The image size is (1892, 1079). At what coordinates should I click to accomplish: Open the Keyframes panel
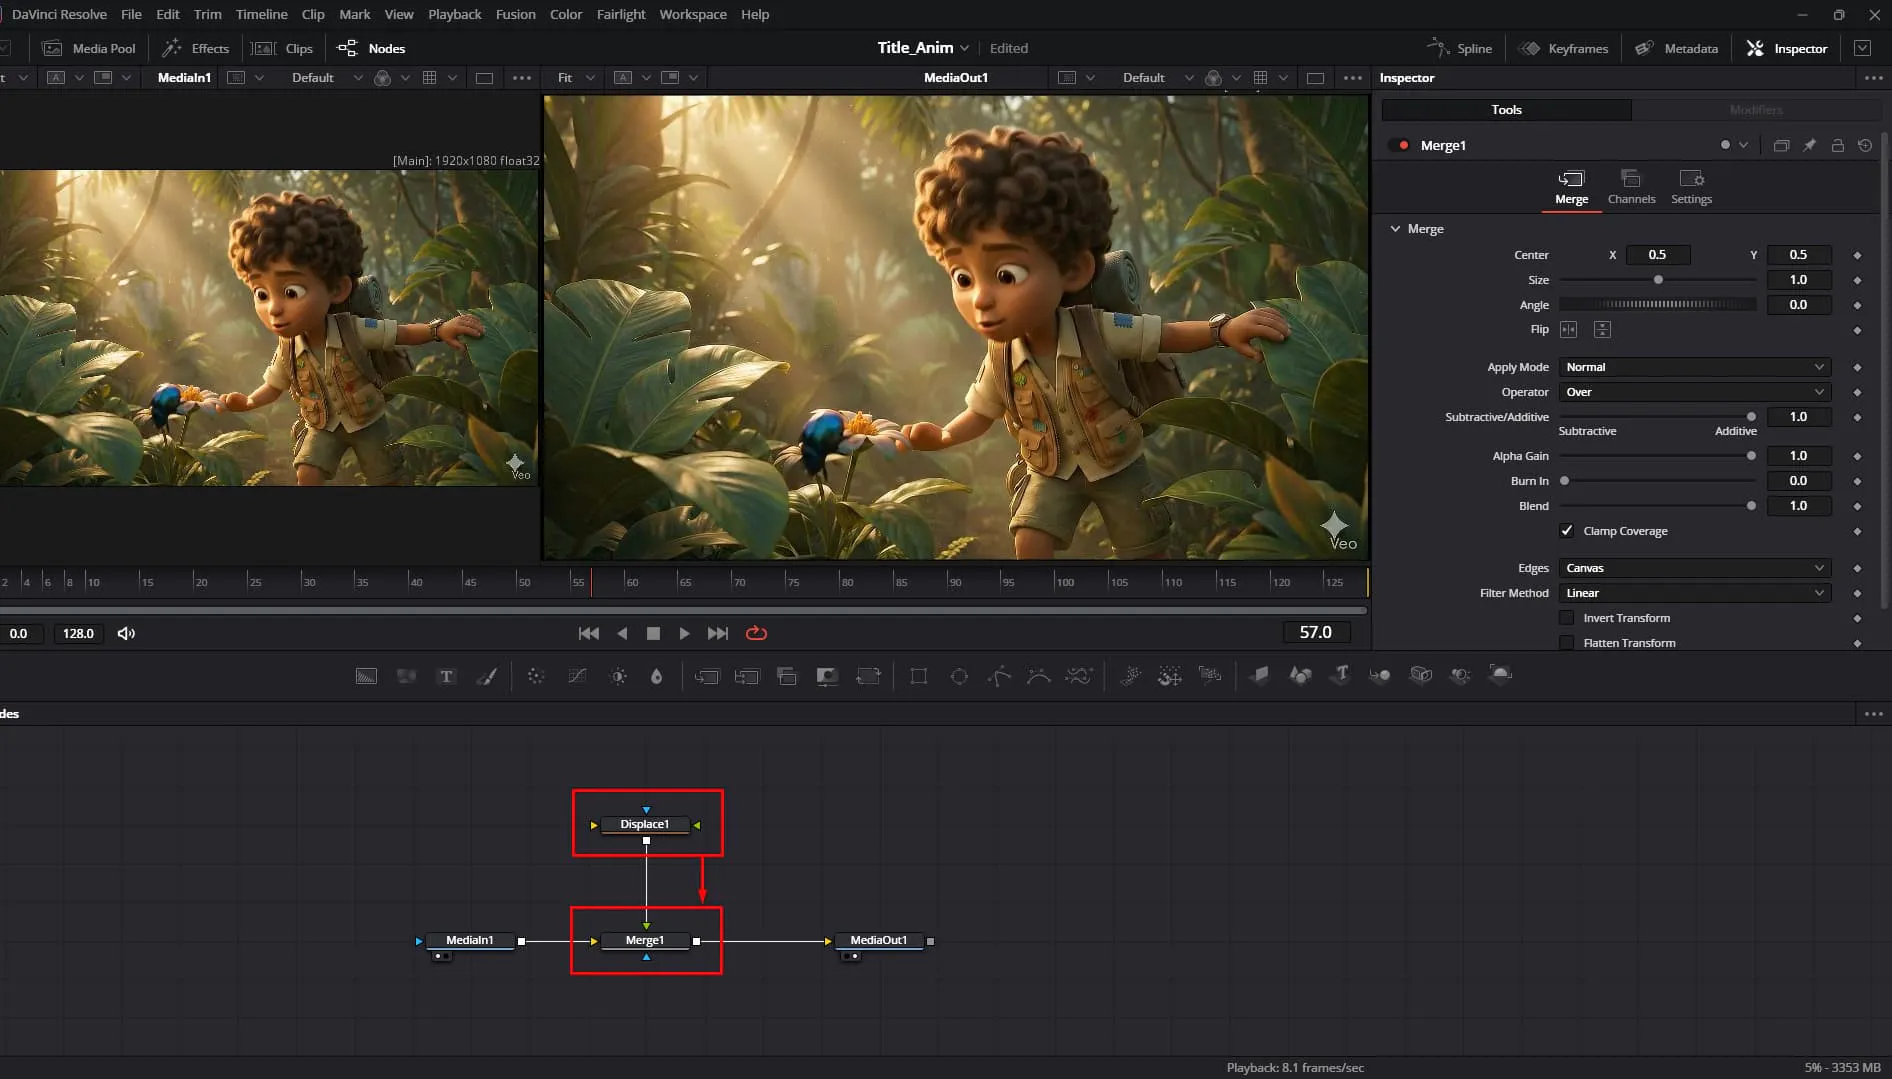click(x=1563, y=48)
